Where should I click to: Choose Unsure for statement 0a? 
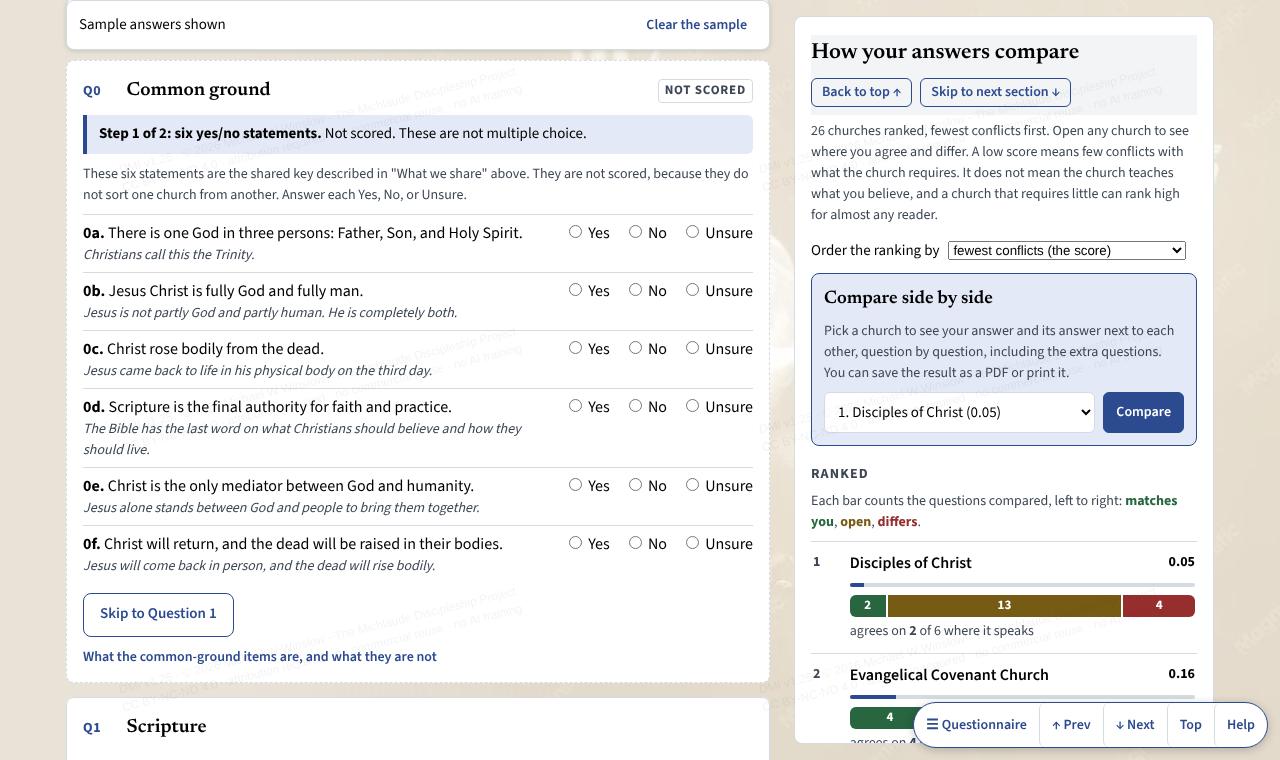tap(692, 232)
